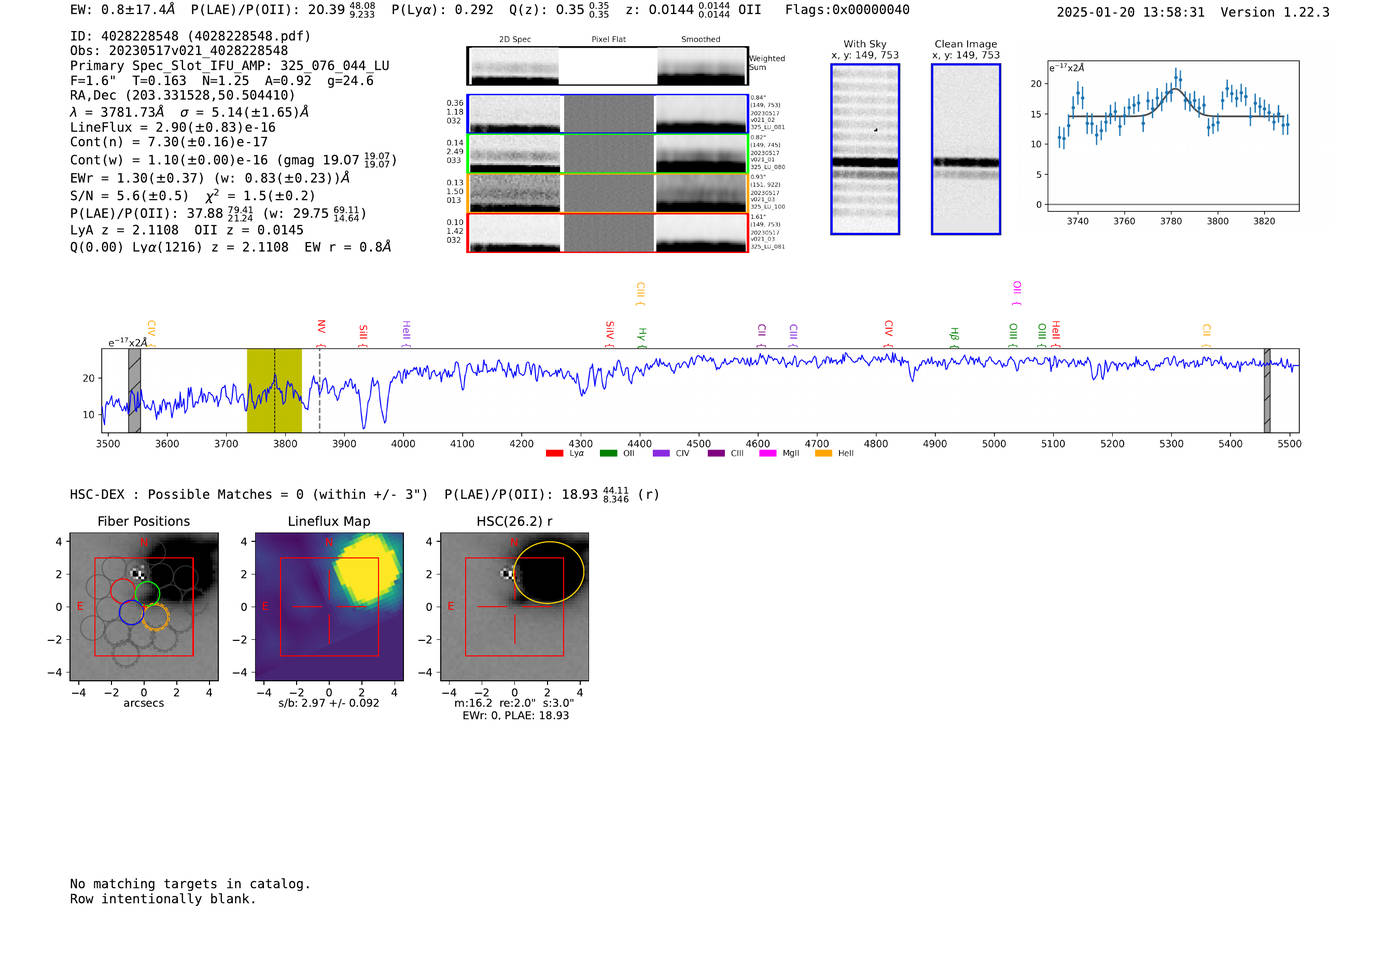Click the Primary Spec_Slot_IFU_AMP line
This screenshot has height=953, width=1400.
230,66
